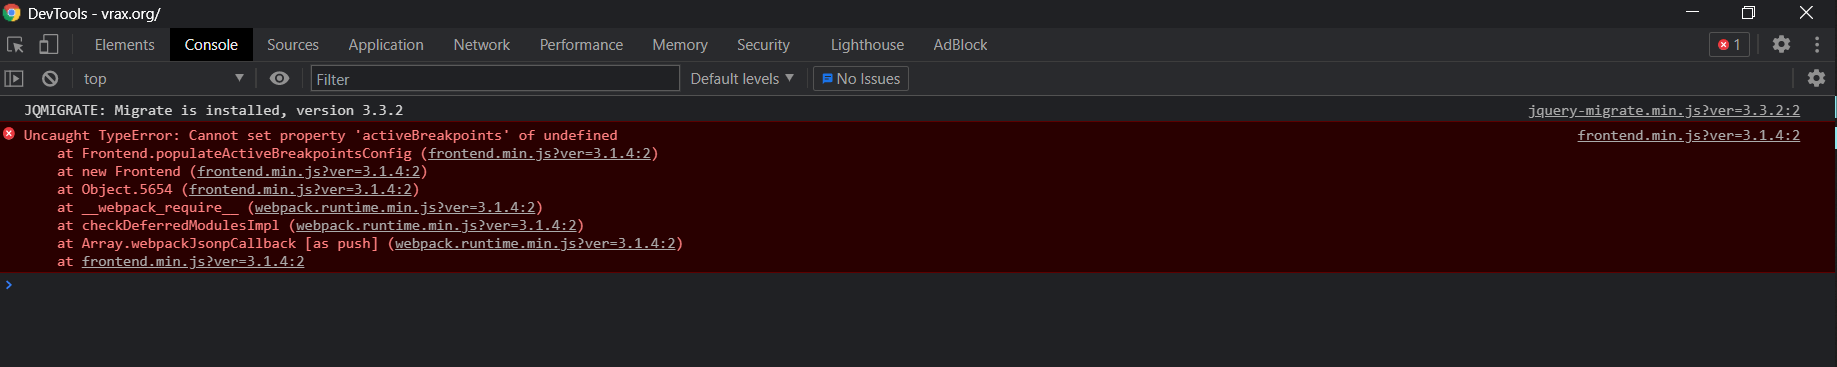The width and height of the screenshot is (1837, 367).
Task: Open the AdBlock tab
Action: (x=960, y=45)
